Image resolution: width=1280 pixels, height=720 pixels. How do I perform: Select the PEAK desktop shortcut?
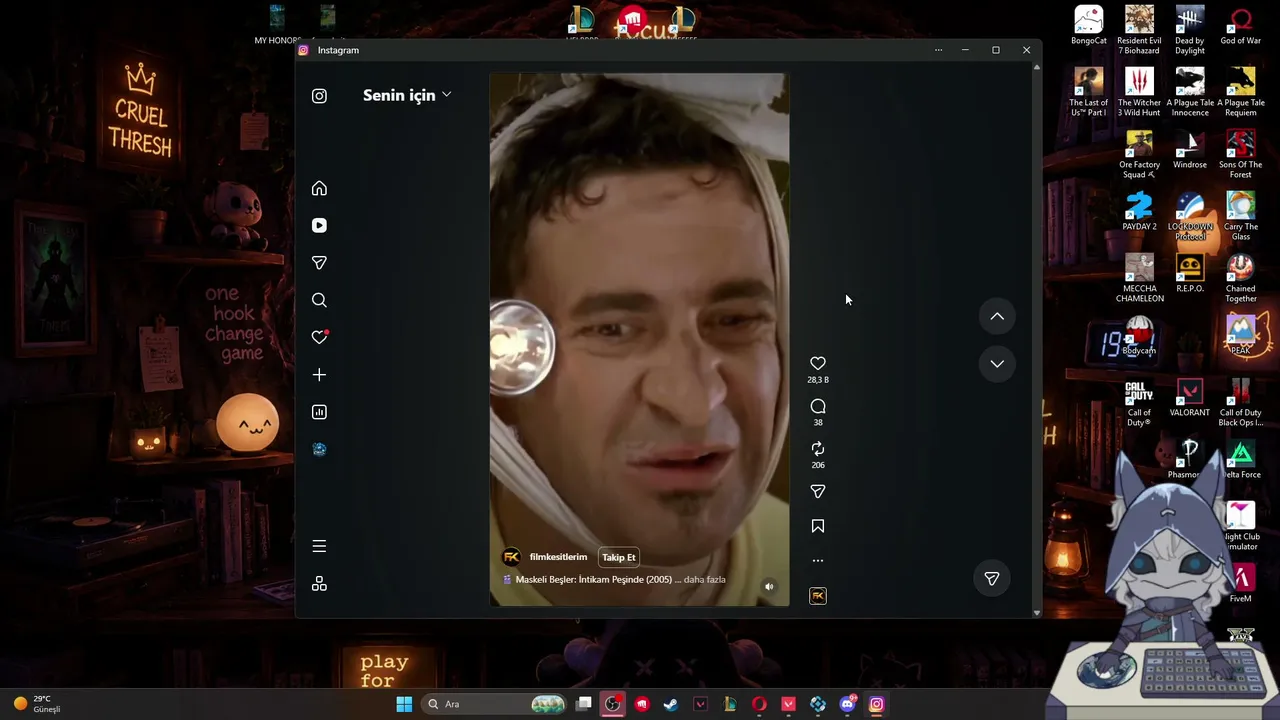(1241, 336)
